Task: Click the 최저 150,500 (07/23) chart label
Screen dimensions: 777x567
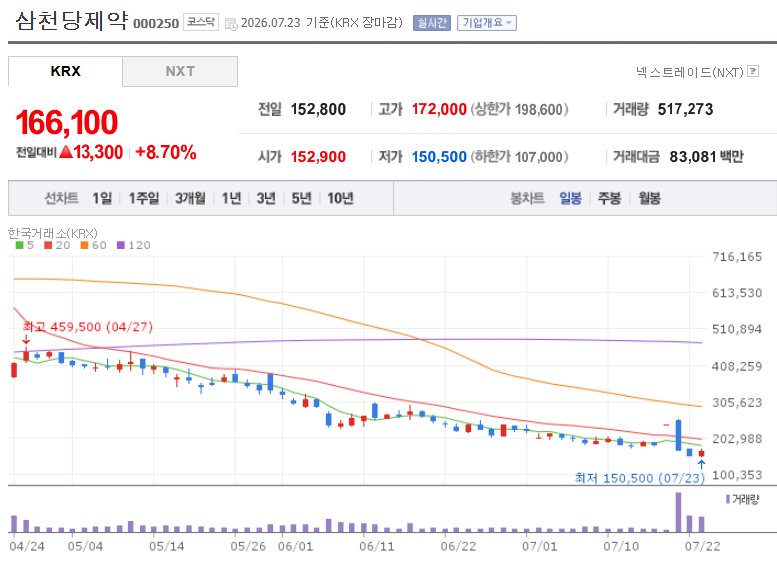Action: coord(640,478)
